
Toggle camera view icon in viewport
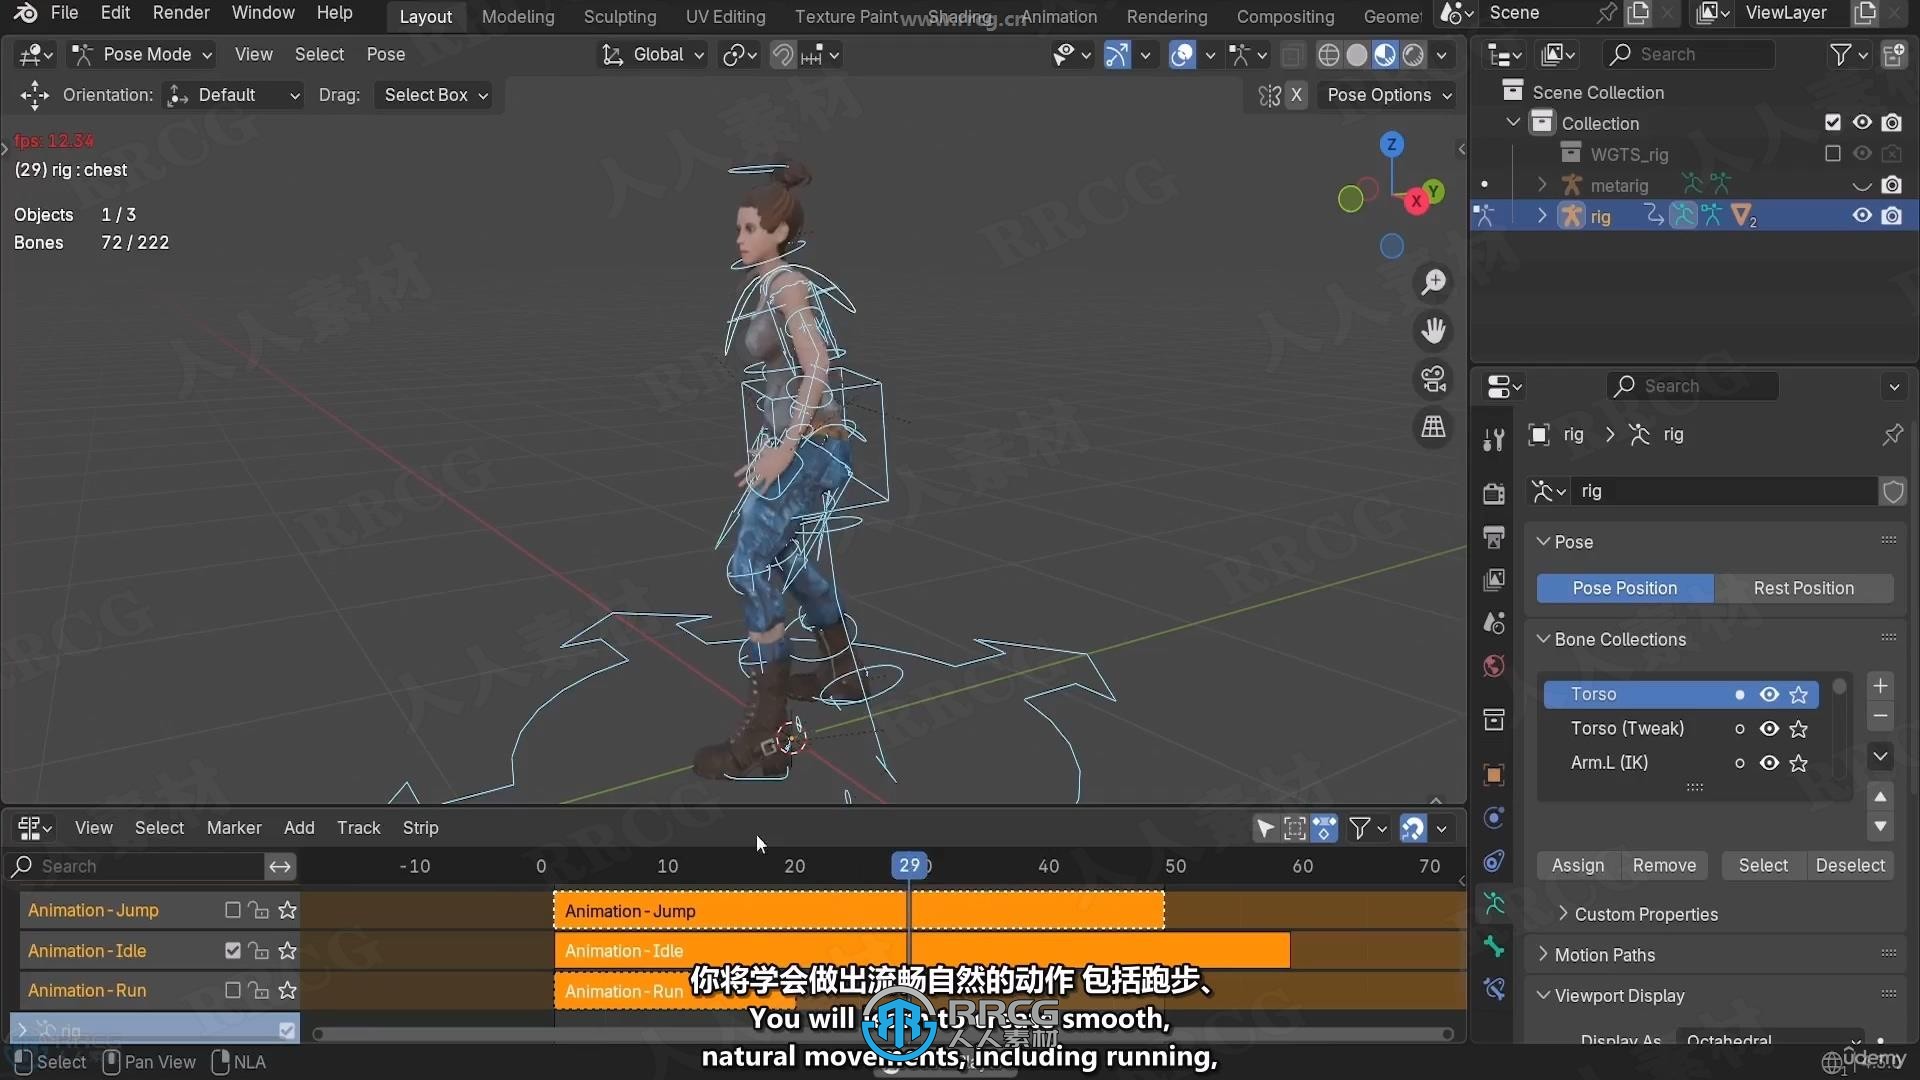[1433, 379]
